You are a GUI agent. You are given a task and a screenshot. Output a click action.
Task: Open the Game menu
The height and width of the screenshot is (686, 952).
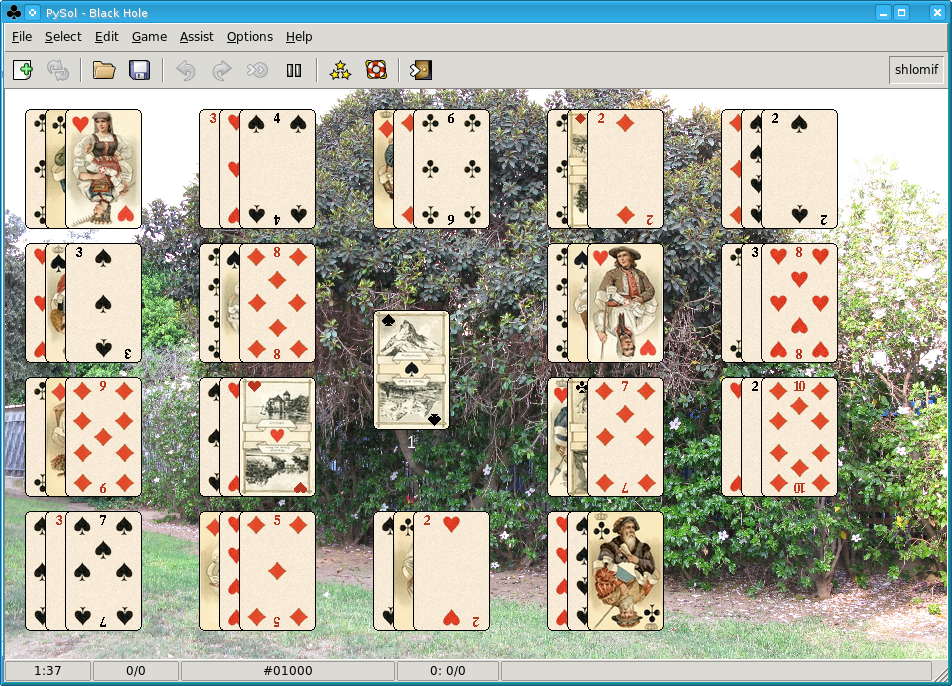click(149, 37)
